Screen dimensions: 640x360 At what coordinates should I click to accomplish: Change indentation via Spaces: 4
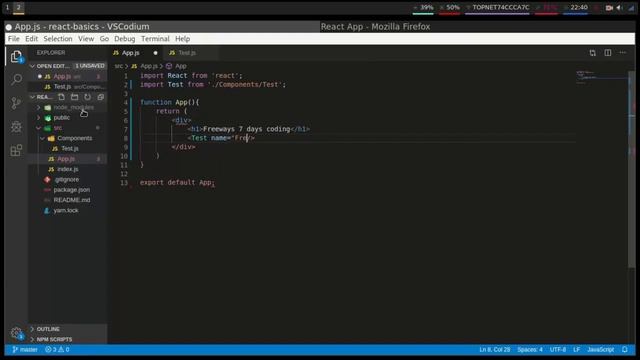click(530, 349)
